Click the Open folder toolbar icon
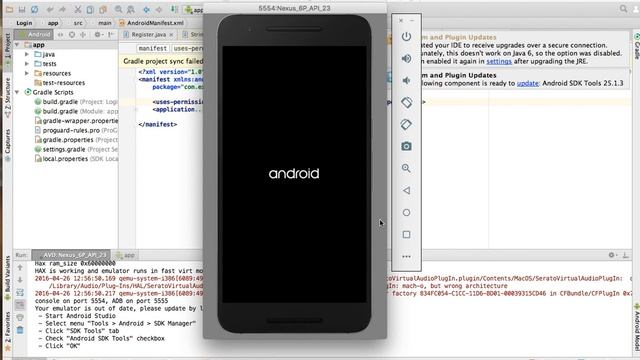This screenshot has width=640, height=360. 9,9
